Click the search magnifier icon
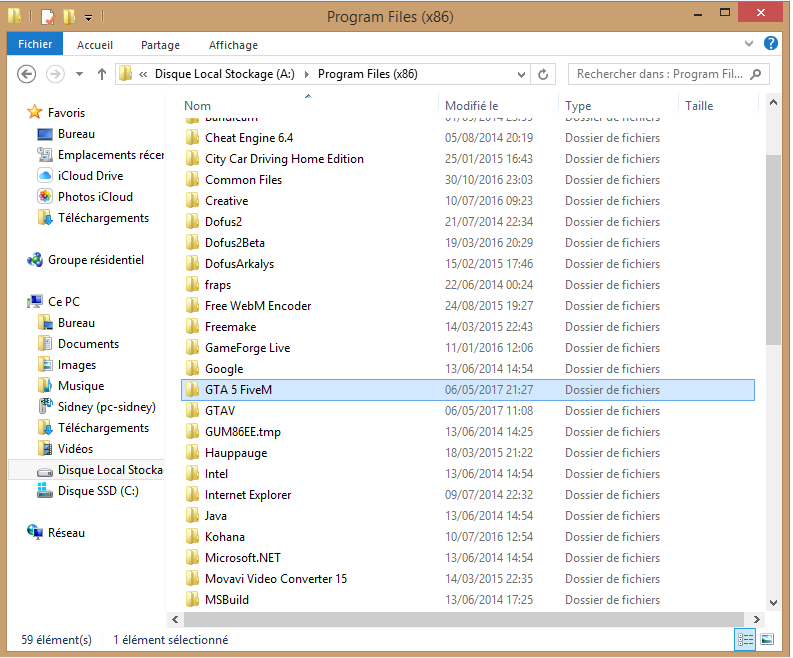 [x=756, y=74]
